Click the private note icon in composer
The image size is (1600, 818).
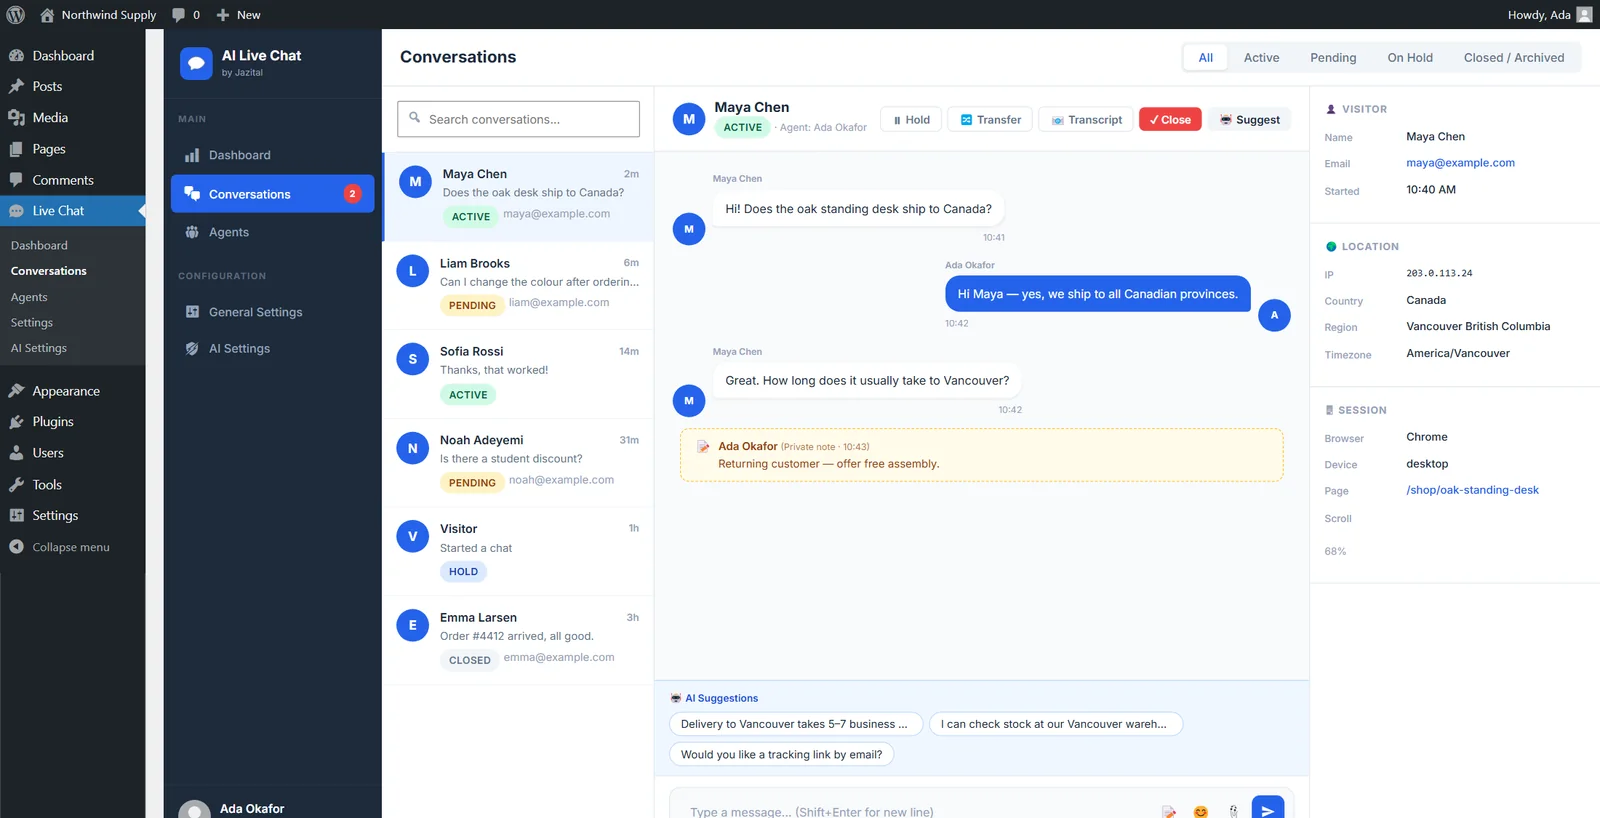[x=1169, y=811]
